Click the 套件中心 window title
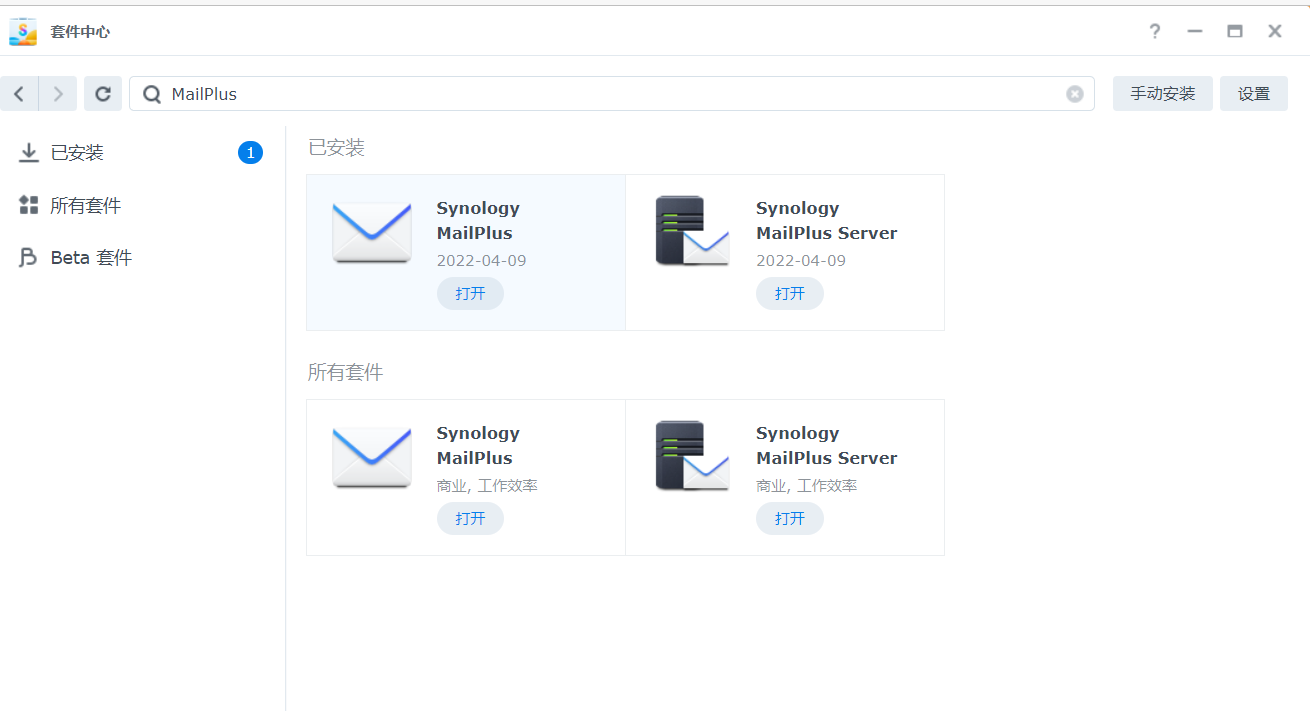 80,32
